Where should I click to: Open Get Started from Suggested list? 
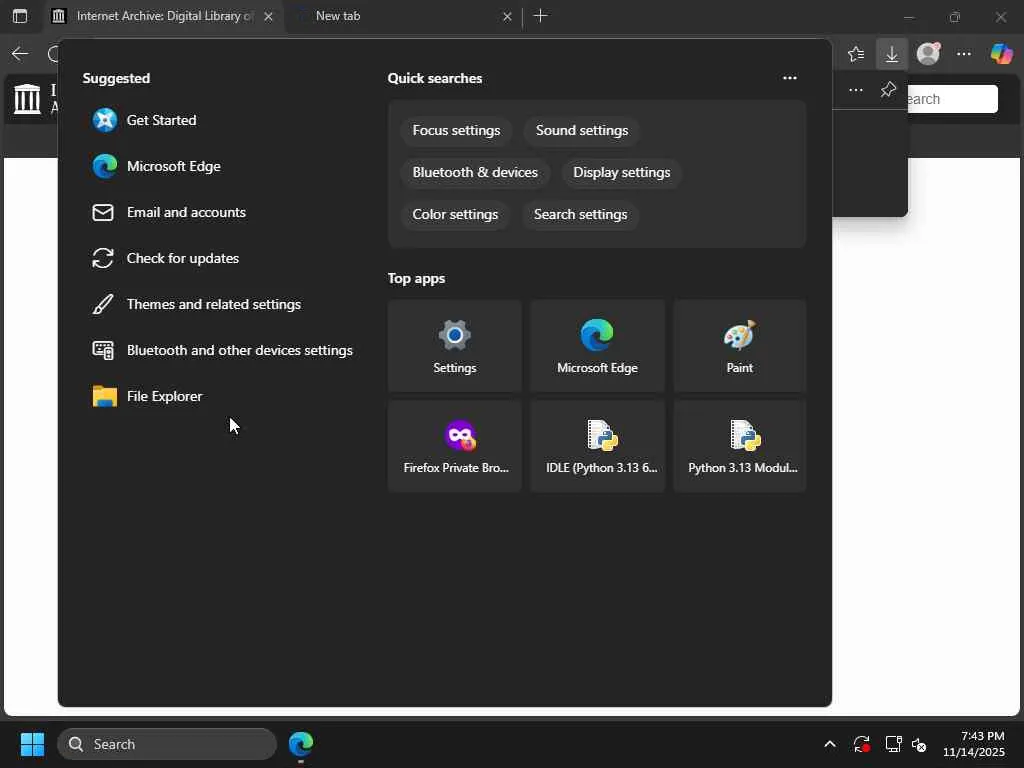tap(161, 120)
